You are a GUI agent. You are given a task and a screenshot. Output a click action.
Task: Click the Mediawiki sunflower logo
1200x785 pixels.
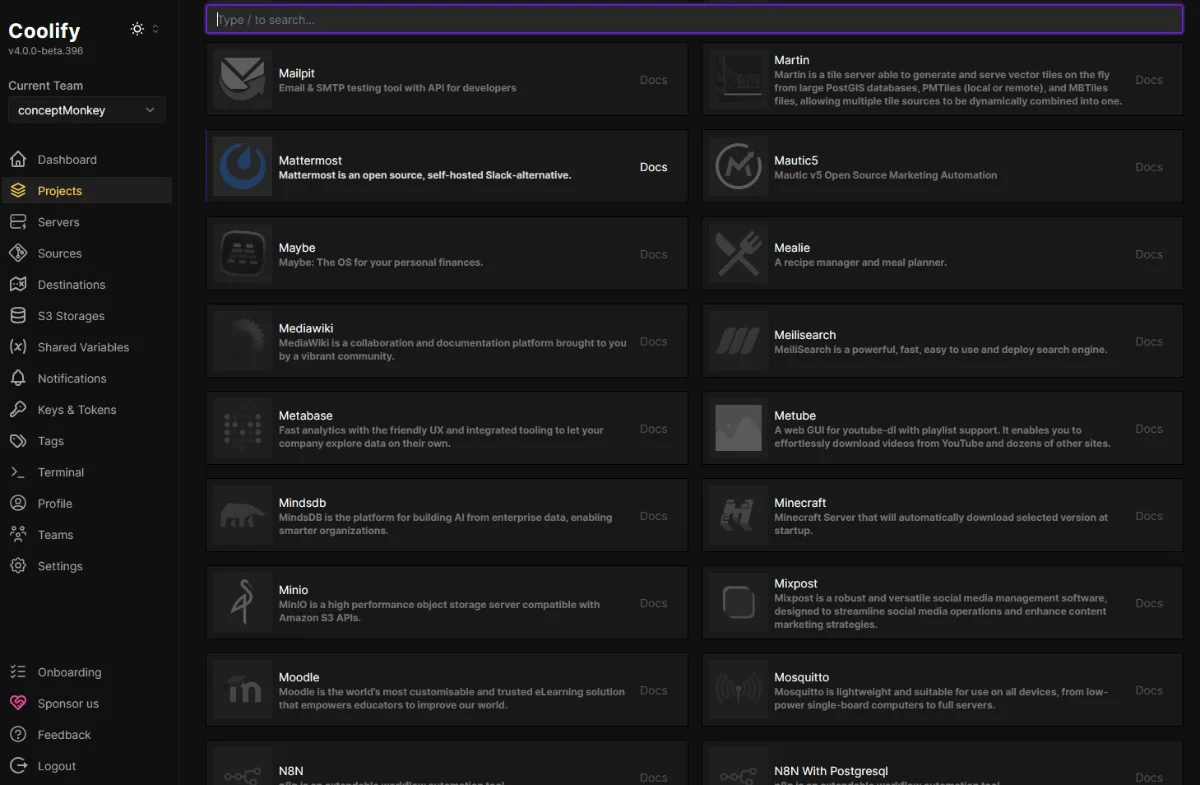coord(242,341)
